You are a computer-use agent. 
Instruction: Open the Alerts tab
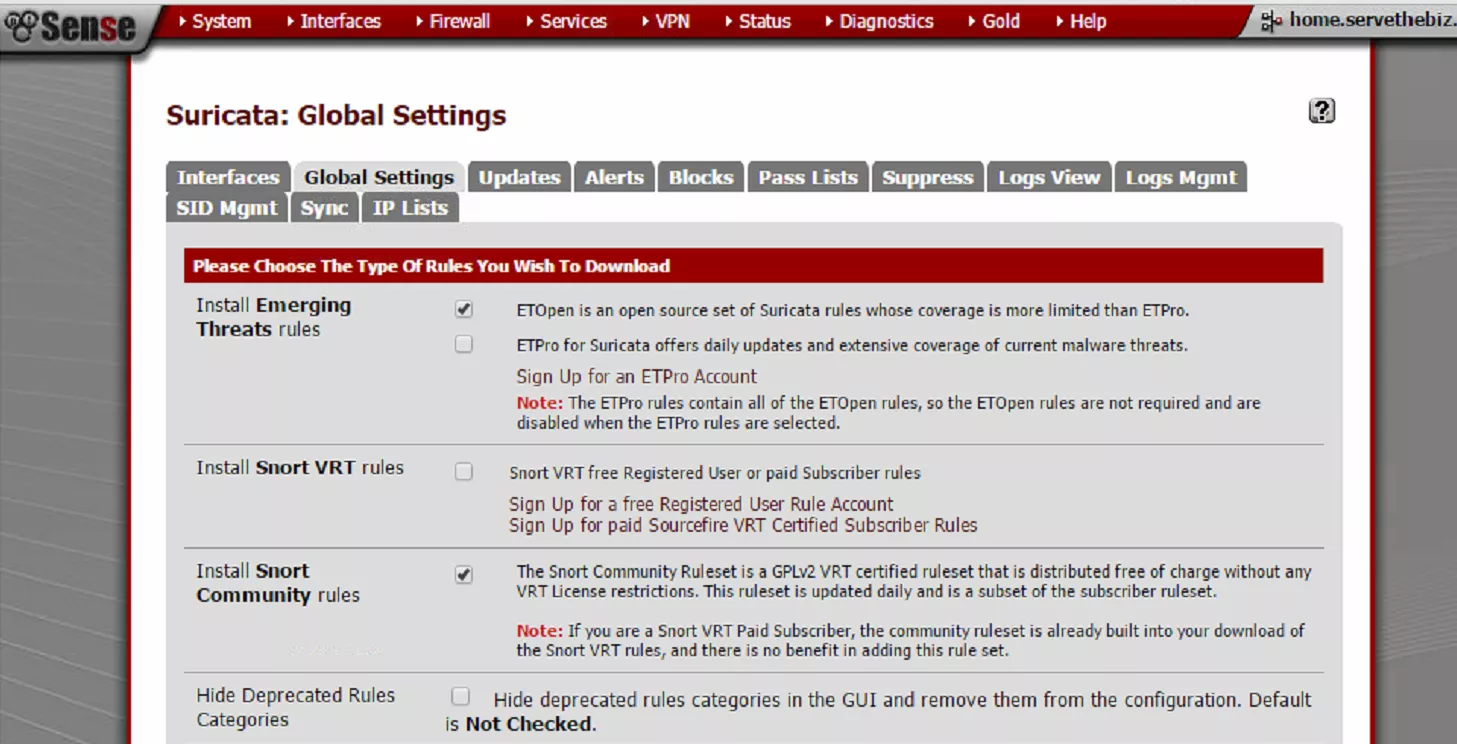point(614,177)
